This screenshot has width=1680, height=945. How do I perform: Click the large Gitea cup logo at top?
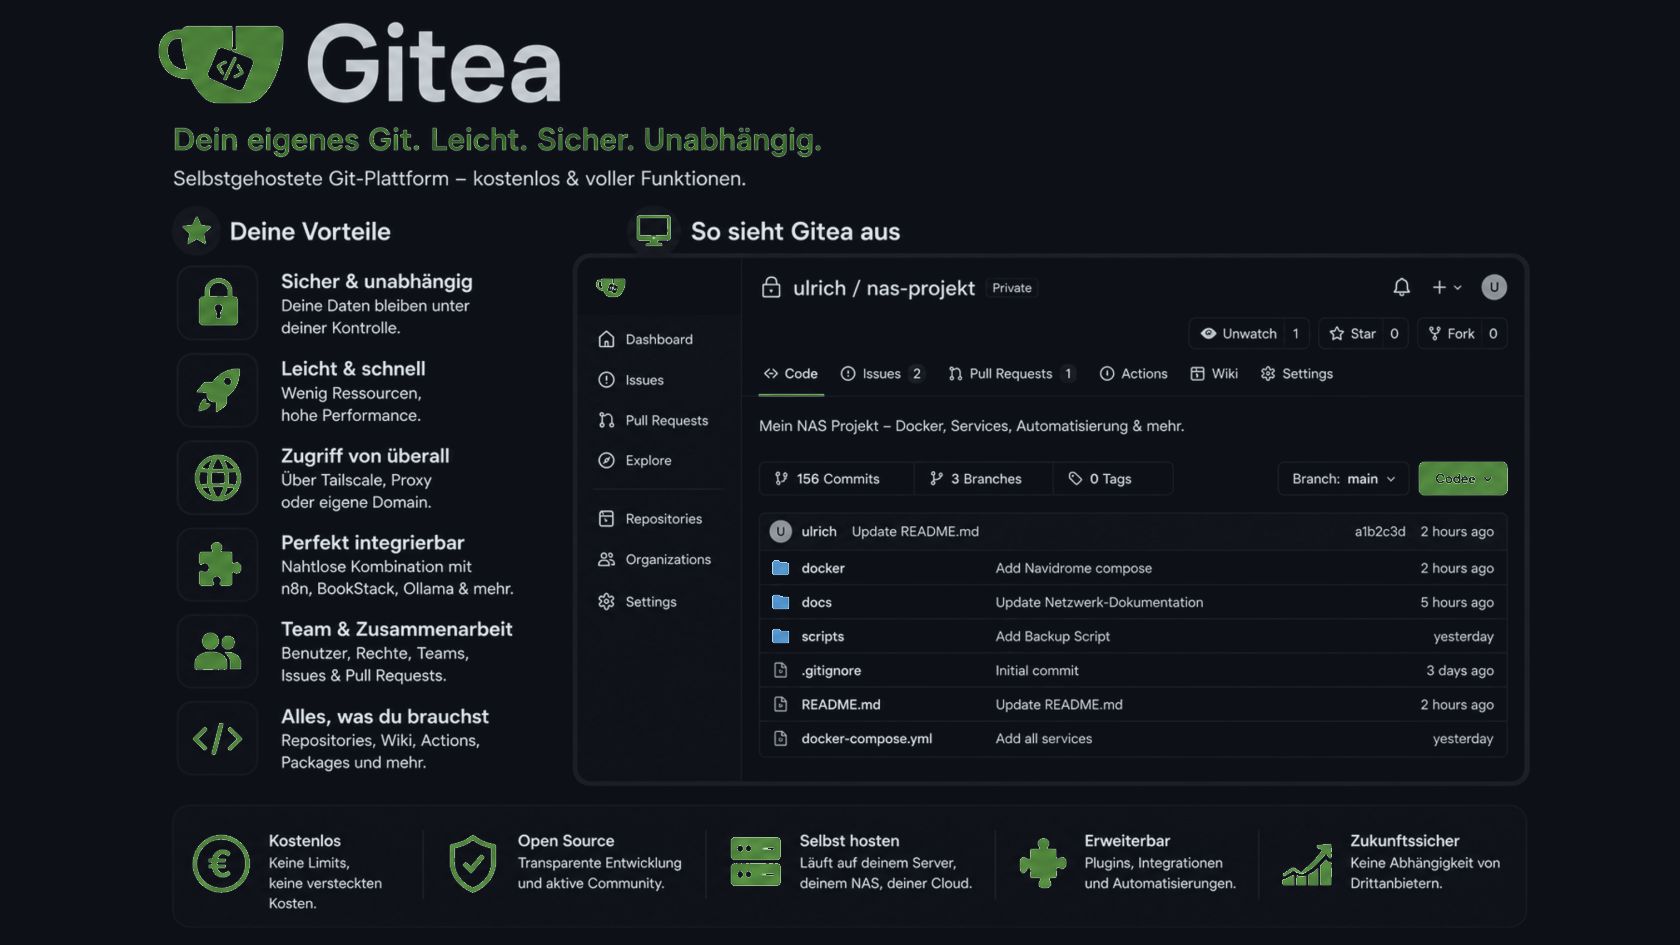pos(222,64)
